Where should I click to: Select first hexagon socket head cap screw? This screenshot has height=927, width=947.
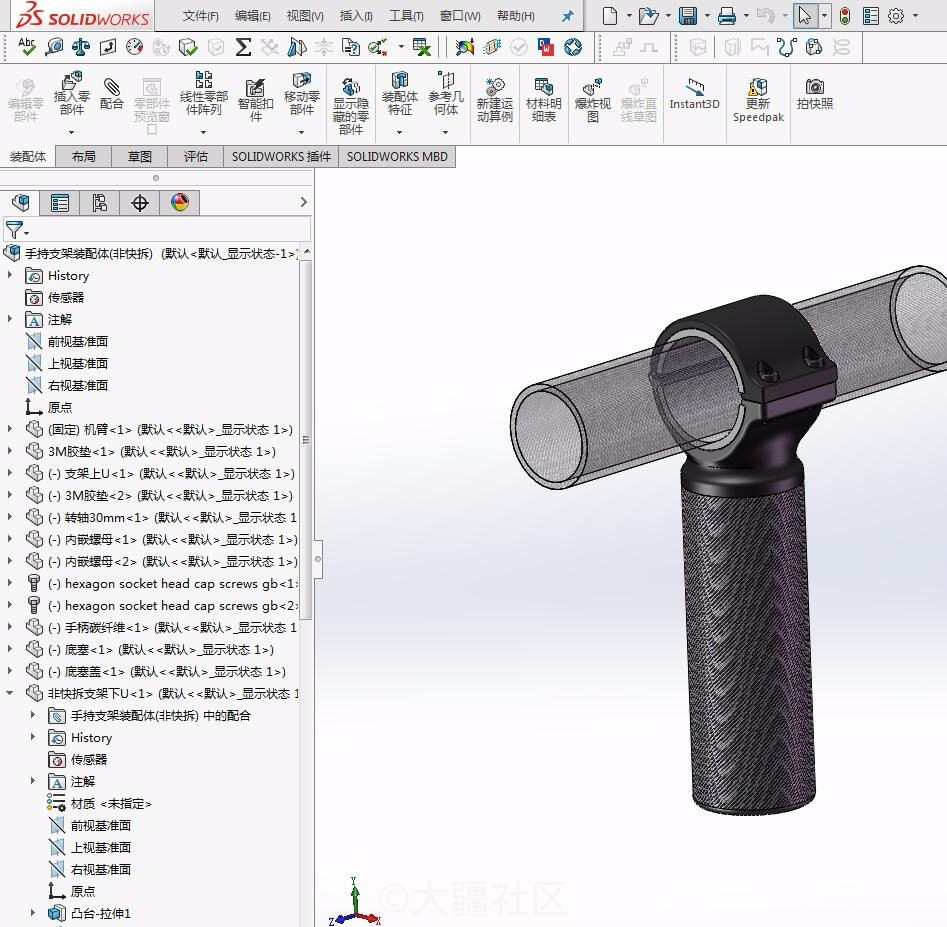[x=162, y=583]
